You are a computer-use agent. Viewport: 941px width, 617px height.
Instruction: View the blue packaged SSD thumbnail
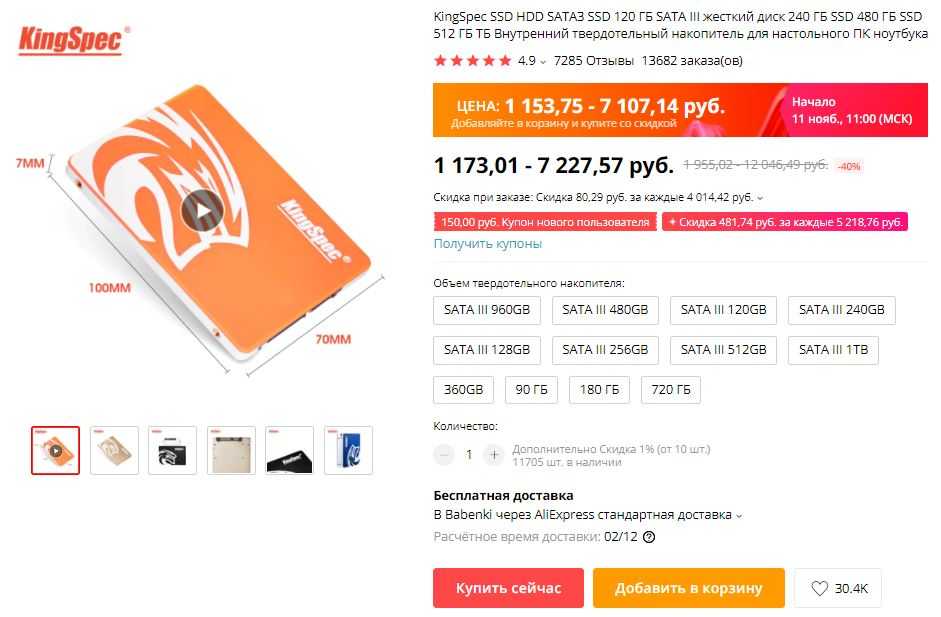(x=348, y=450)
